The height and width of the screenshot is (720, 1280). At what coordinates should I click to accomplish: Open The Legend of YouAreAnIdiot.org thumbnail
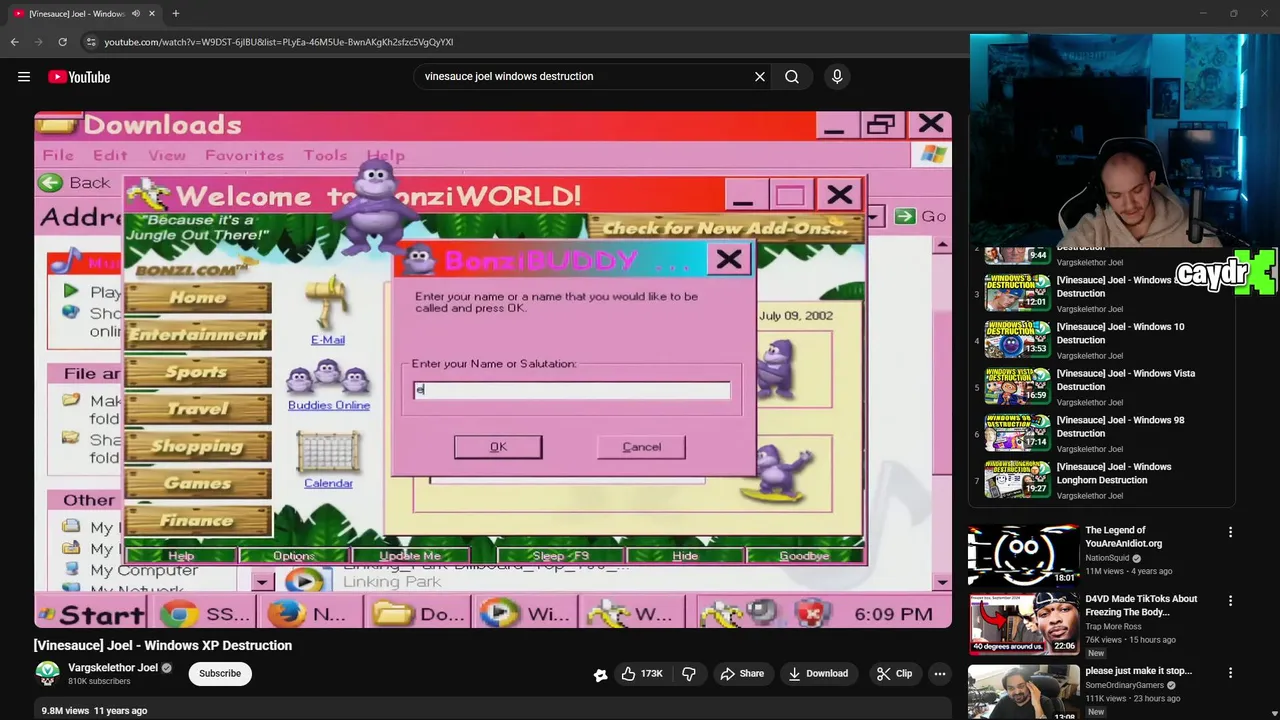point(1023,554)
